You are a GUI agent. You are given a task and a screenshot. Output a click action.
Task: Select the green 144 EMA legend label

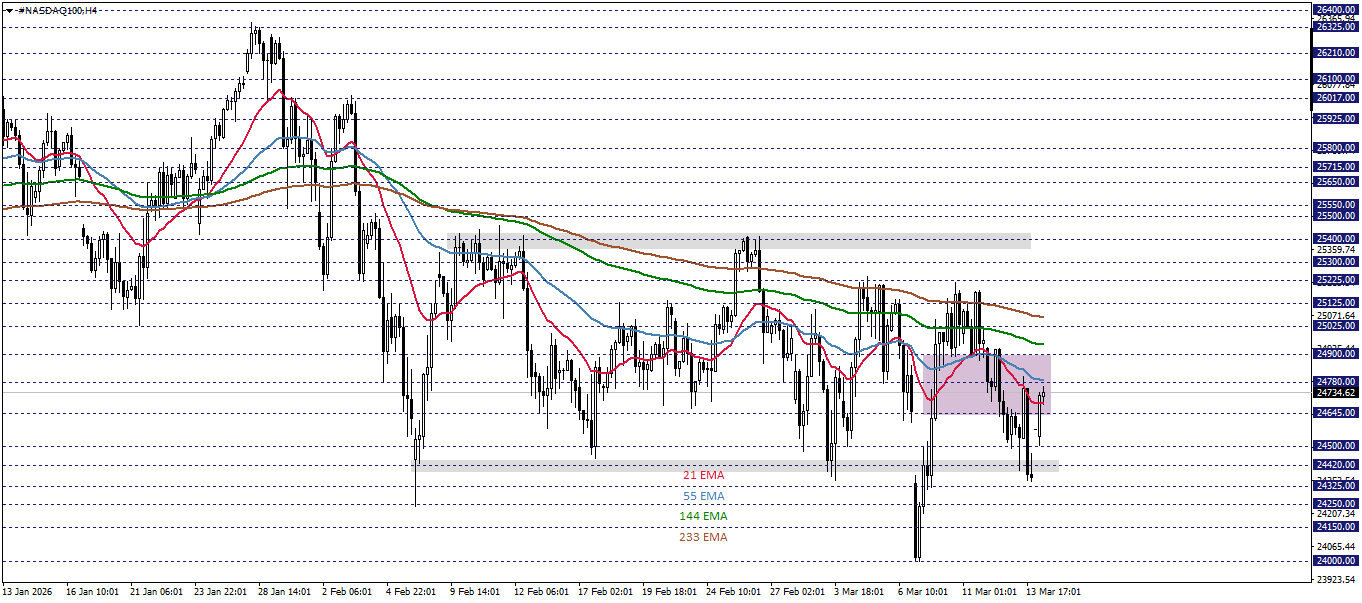click(x=703, y=516)
